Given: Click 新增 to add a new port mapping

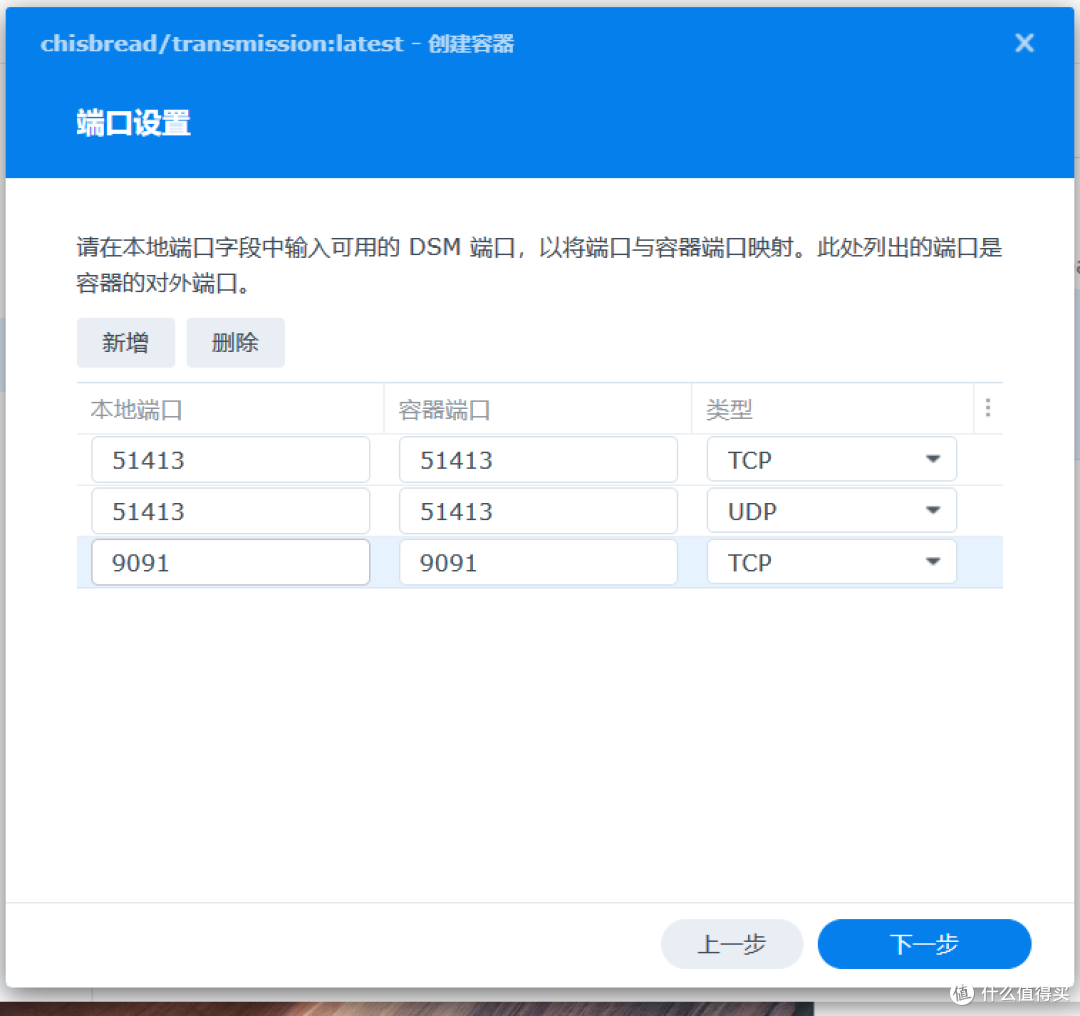Looking at the screenshot, I should [x=125, y=342].
